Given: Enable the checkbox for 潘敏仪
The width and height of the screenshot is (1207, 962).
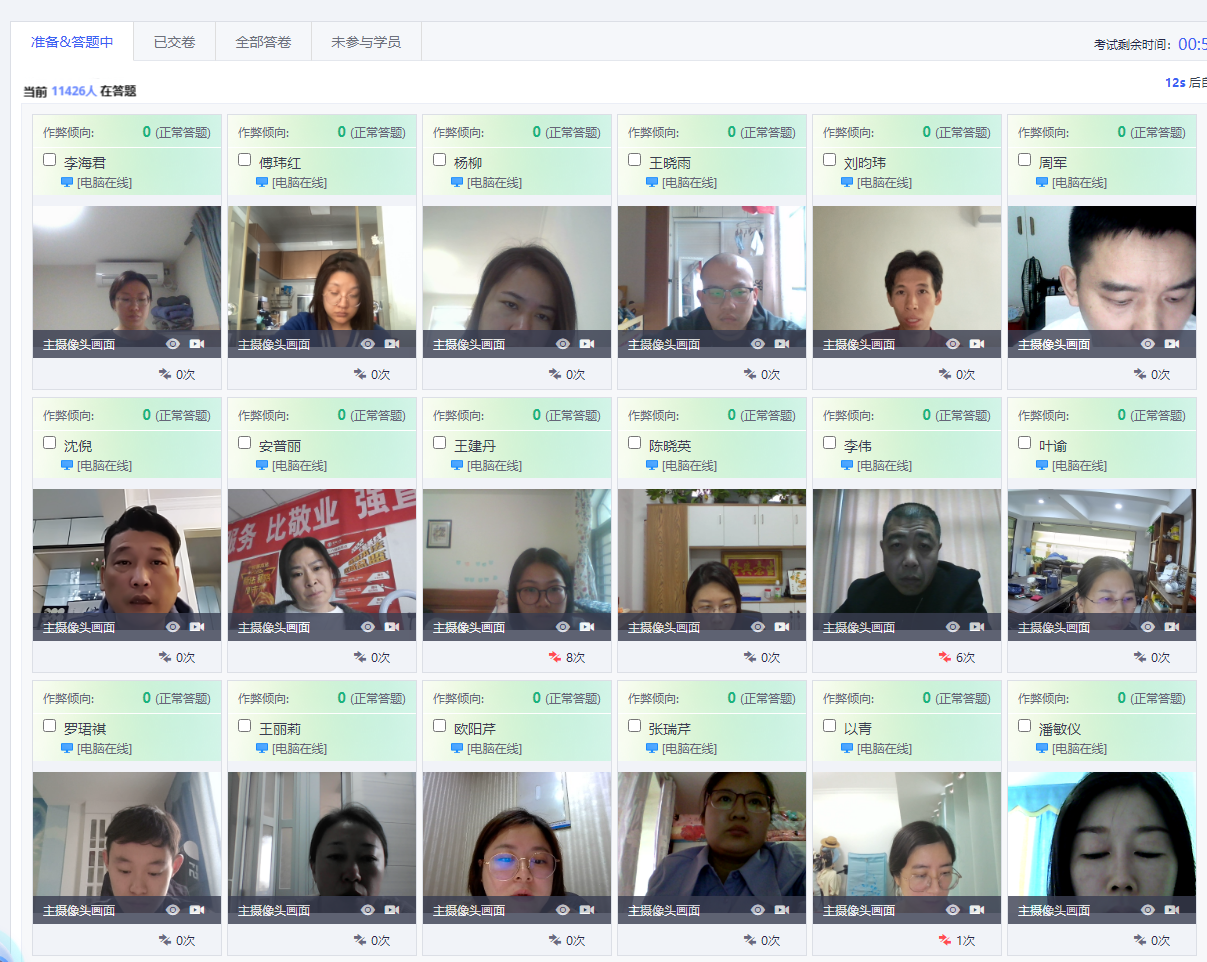Looking at the screenshot, I should click(1025, 726).
